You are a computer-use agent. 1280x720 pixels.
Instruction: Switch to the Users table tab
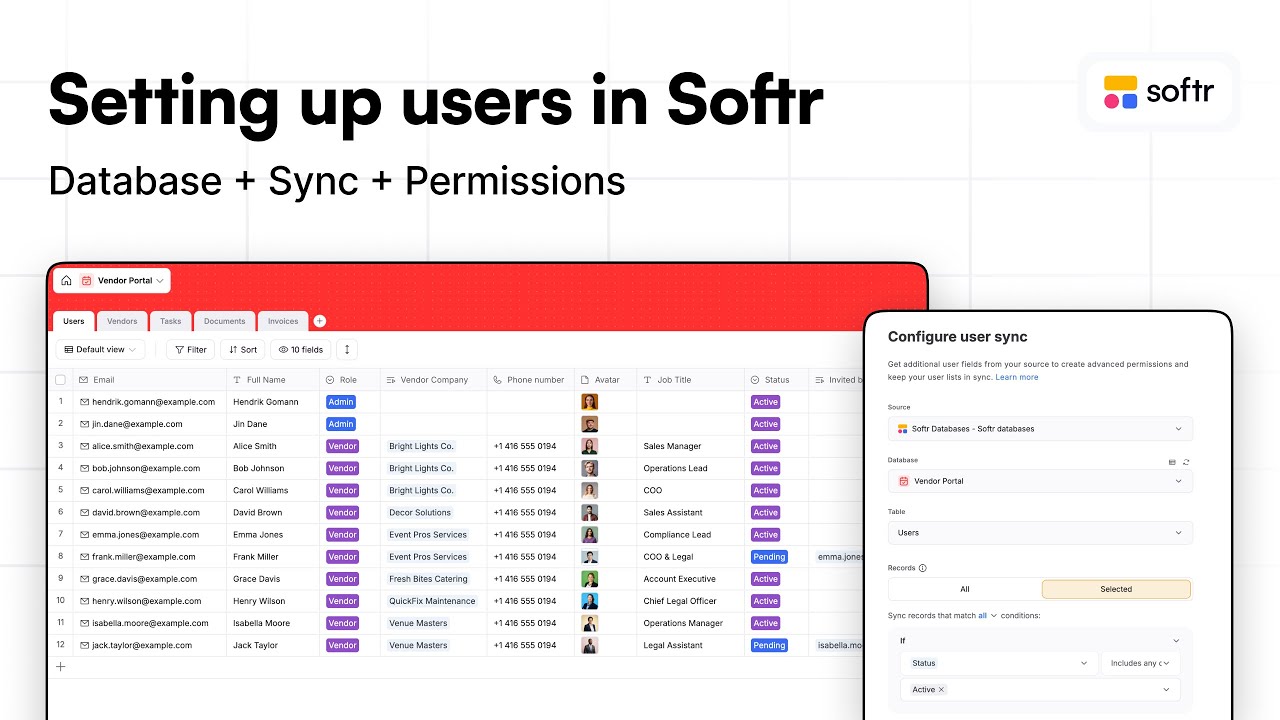click(74, 321)
